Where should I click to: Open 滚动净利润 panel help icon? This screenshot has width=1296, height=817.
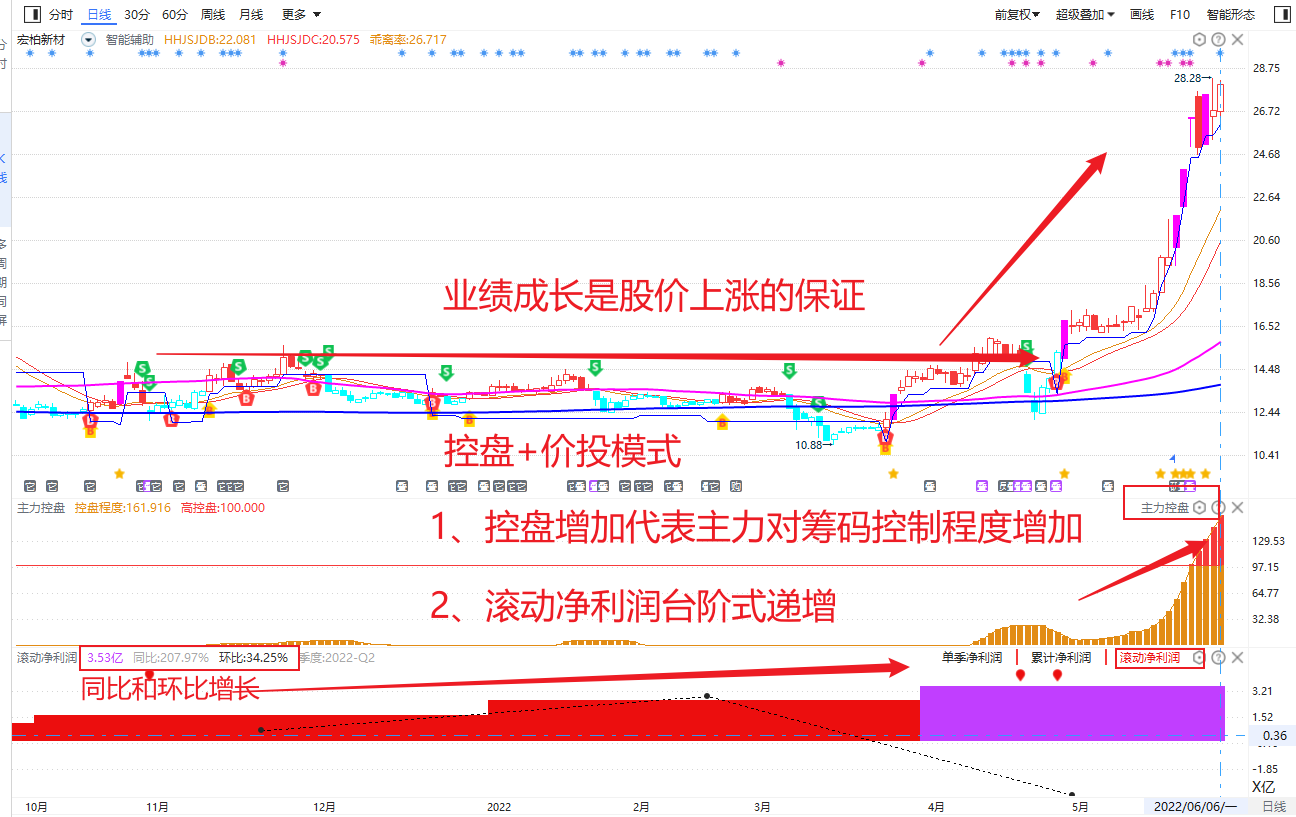point(1218,658)
